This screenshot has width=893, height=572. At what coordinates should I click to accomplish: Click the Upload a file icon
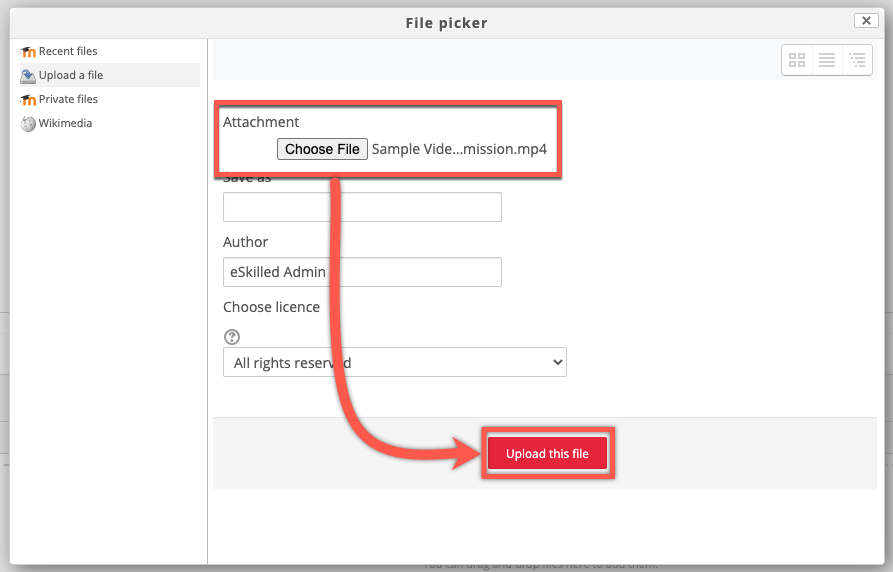[x=28, y=76]
